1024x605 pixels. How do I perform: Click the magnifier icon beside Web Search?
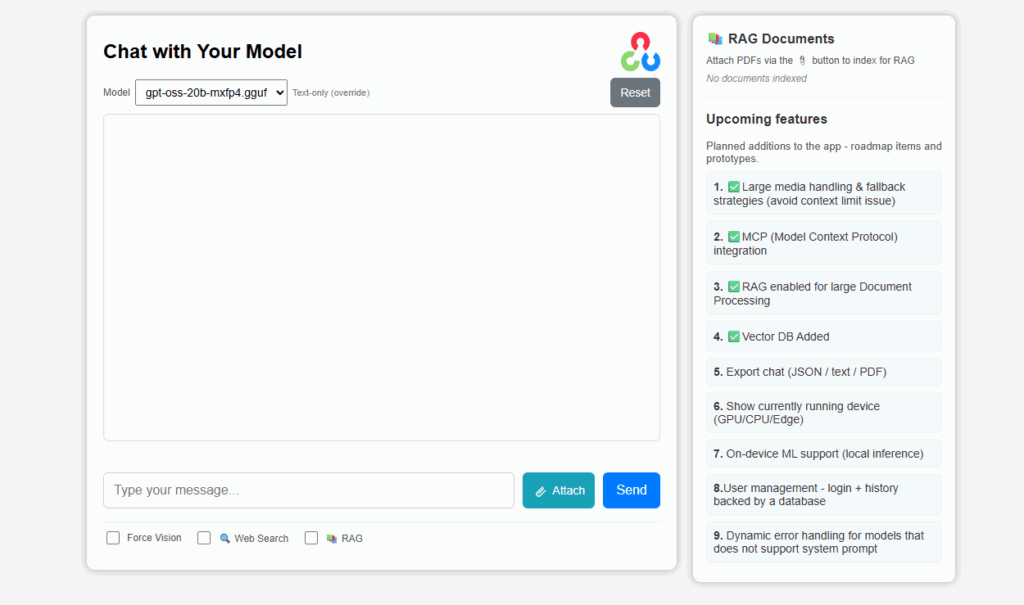pyautogui.click(x=224, y=537)
